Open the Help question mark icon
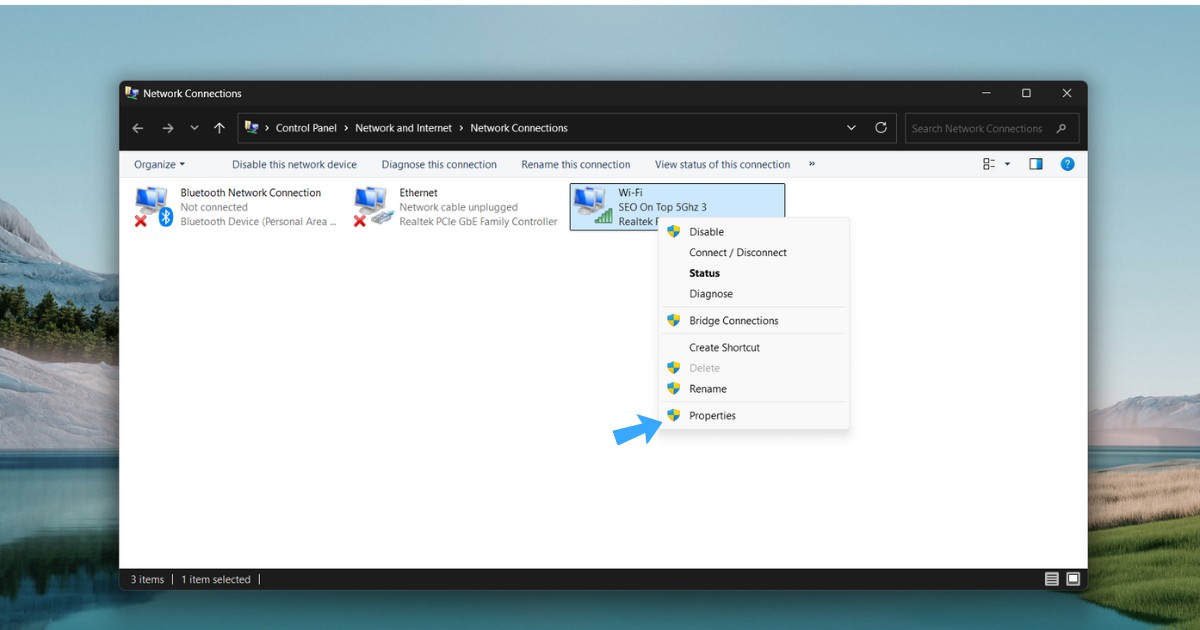Screen dimensions: 1200x630 (x=1067, y=164)
